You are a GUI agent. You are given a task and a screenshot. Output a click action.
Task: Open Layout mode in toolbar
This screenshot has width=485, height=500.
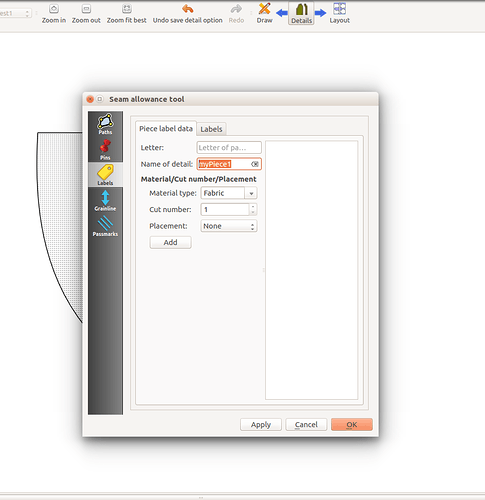pyautogui.click(x=339, y=13)
